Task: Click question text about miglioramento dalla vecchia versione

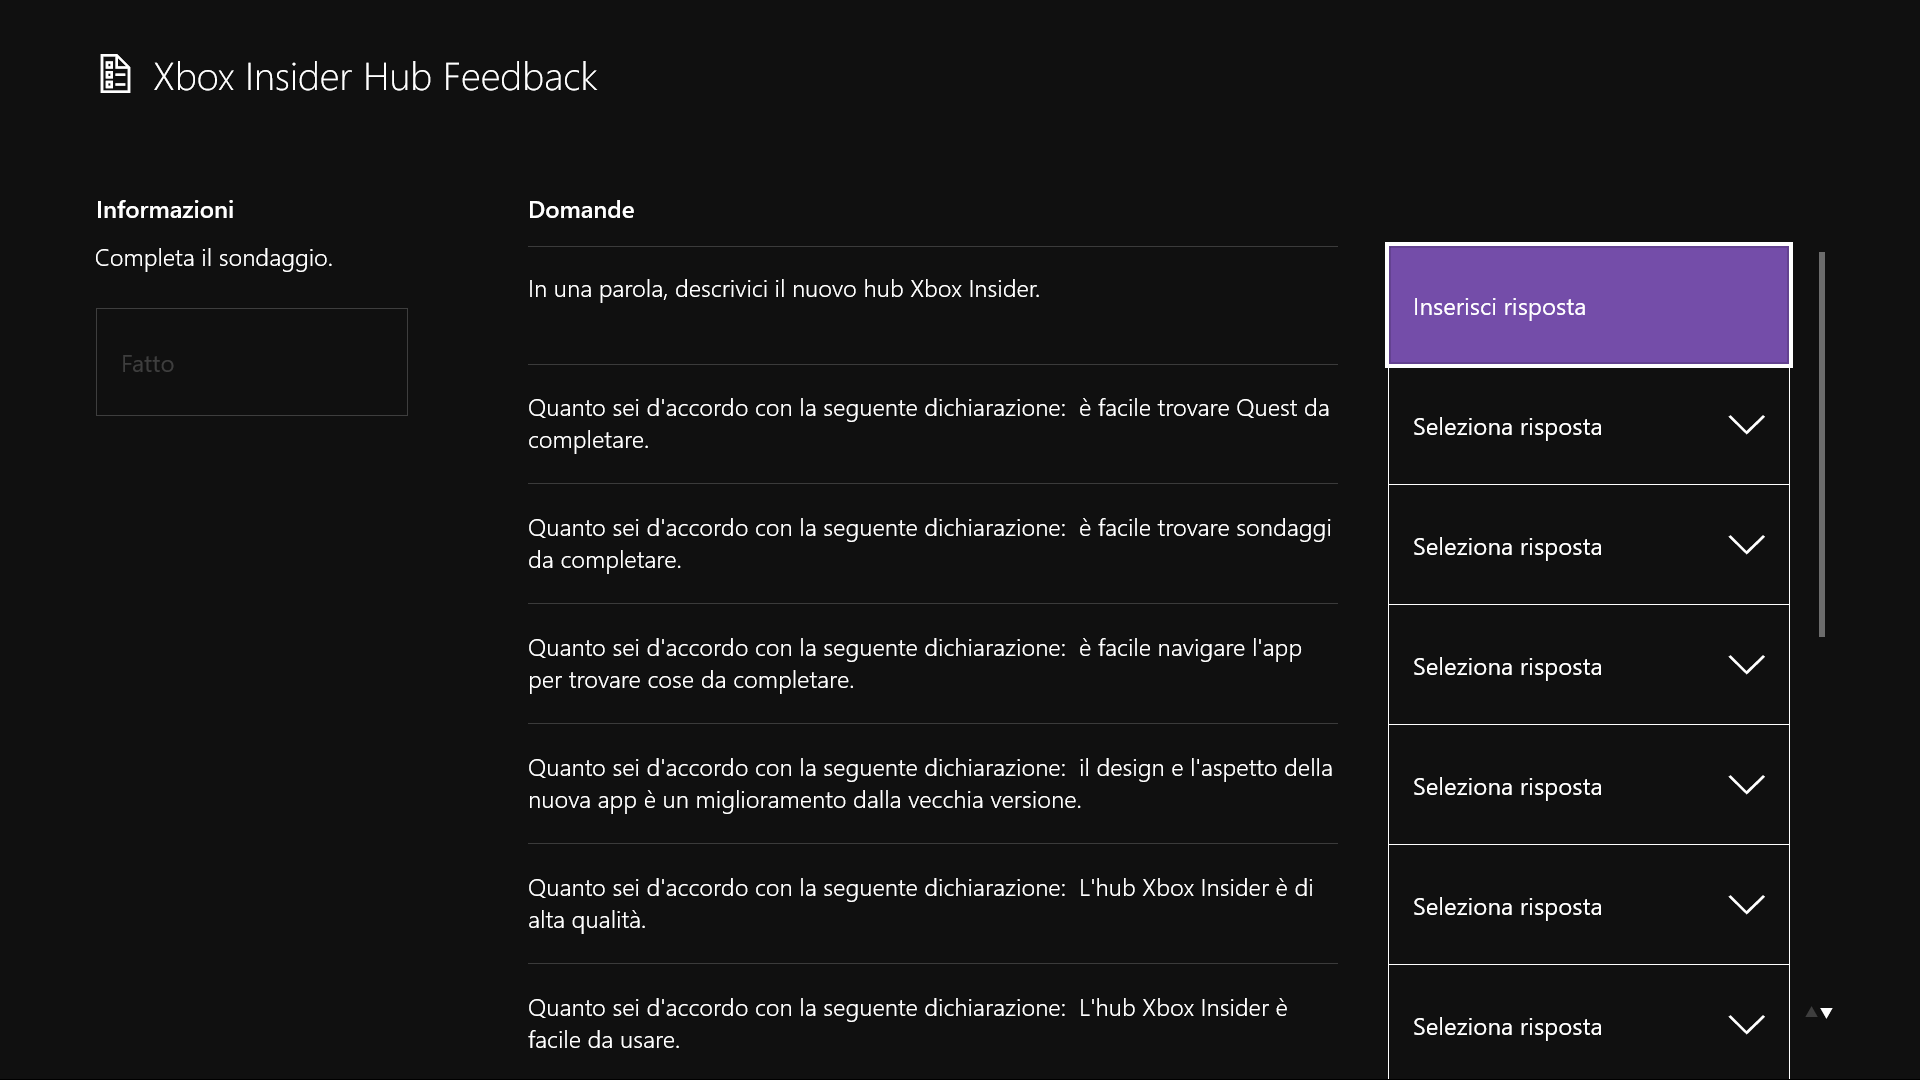Action: pos(931,784)
